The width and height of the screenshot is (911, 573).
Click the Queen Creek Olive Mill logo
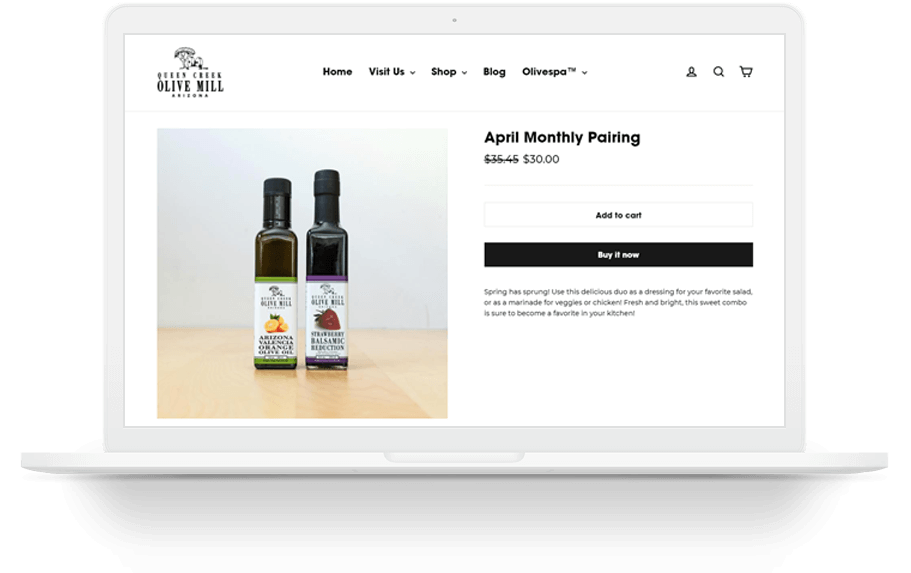[x=190, y=72]
